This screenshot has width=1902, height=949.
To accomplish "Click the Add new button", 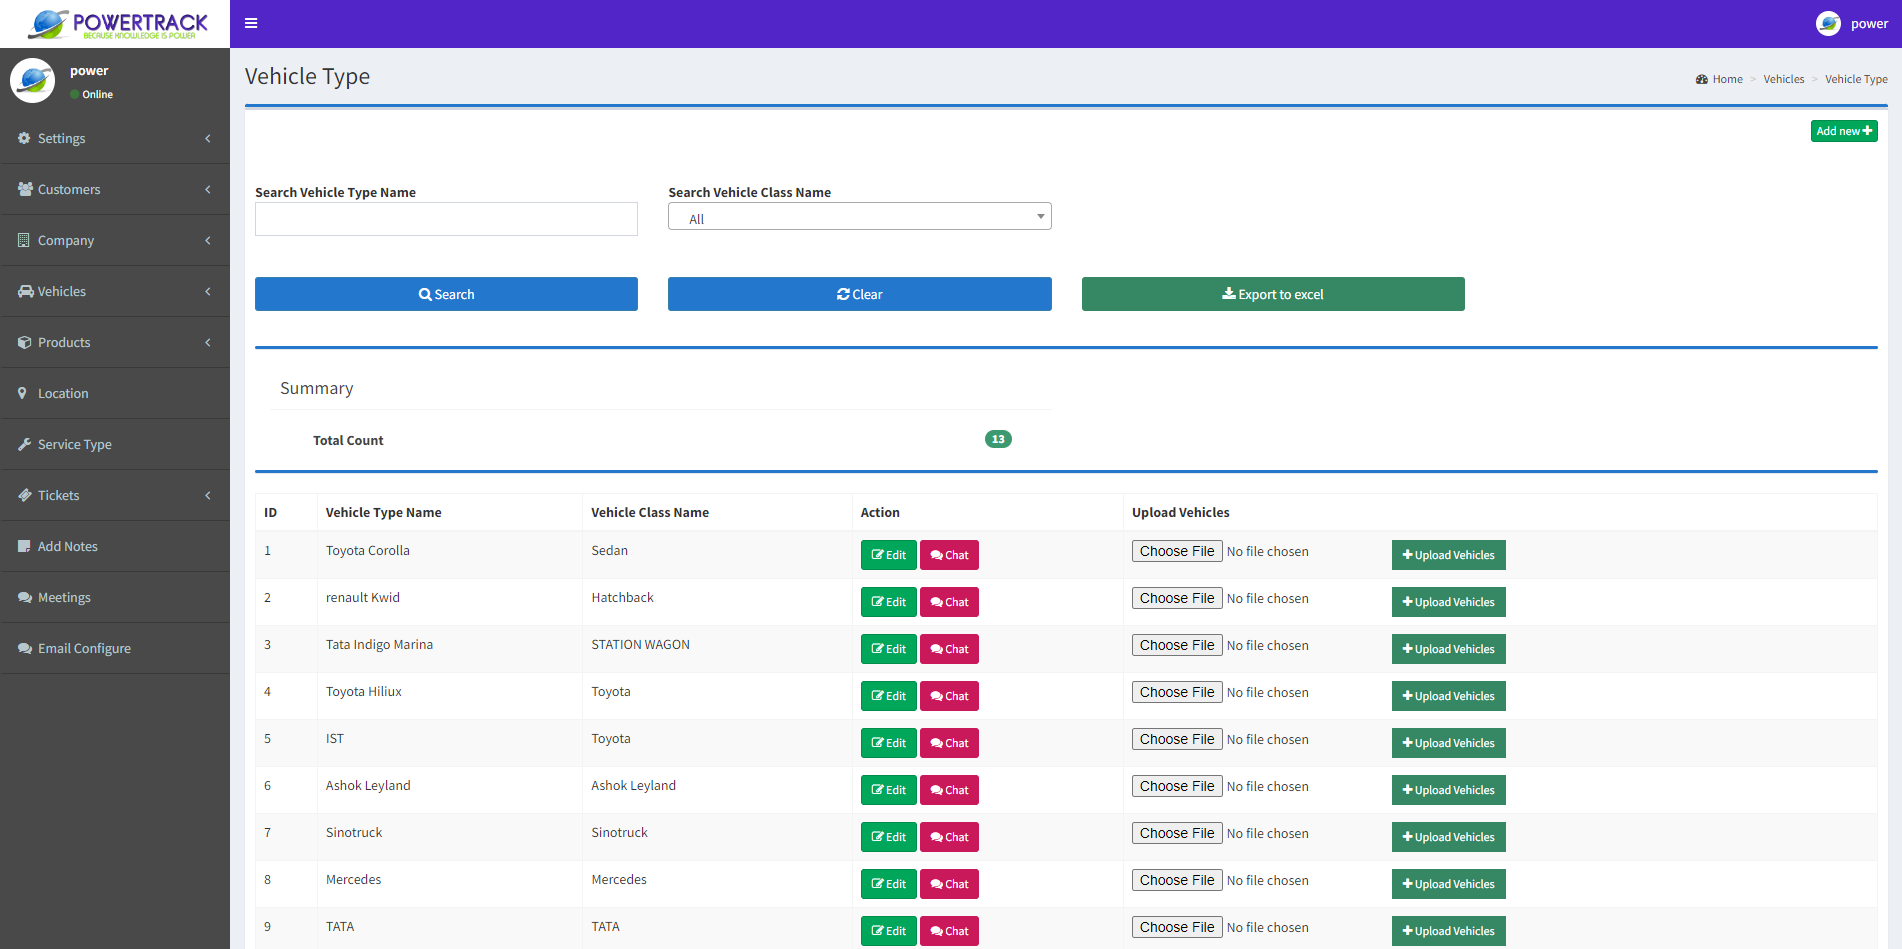I will (1843, 131).
